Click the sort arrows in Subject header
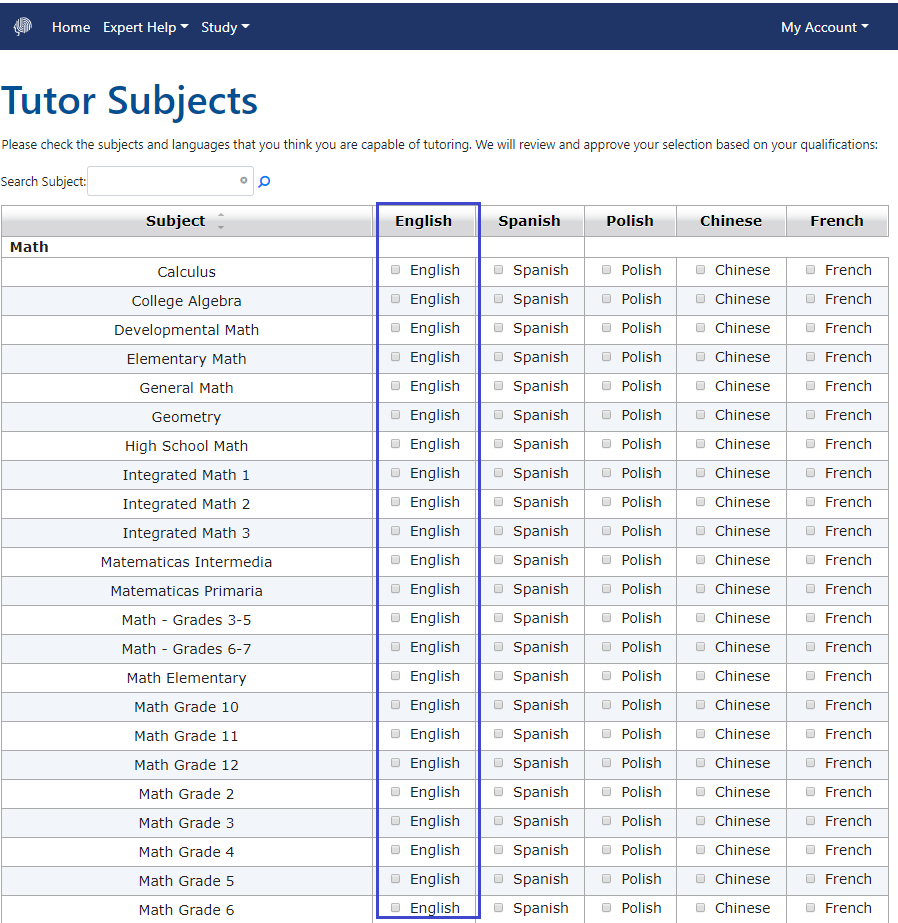 [221, 222]
